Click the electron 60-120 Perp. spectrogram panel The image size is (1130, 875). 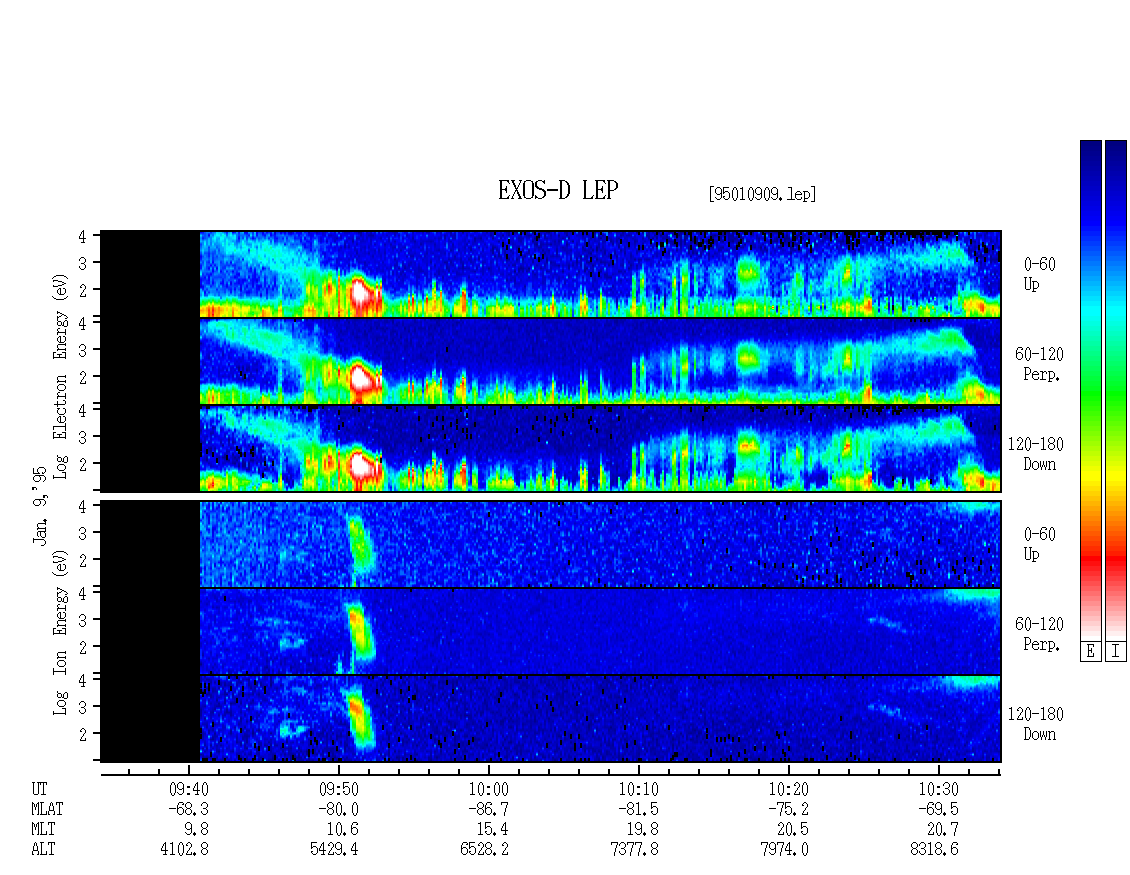tap(551, 361)
